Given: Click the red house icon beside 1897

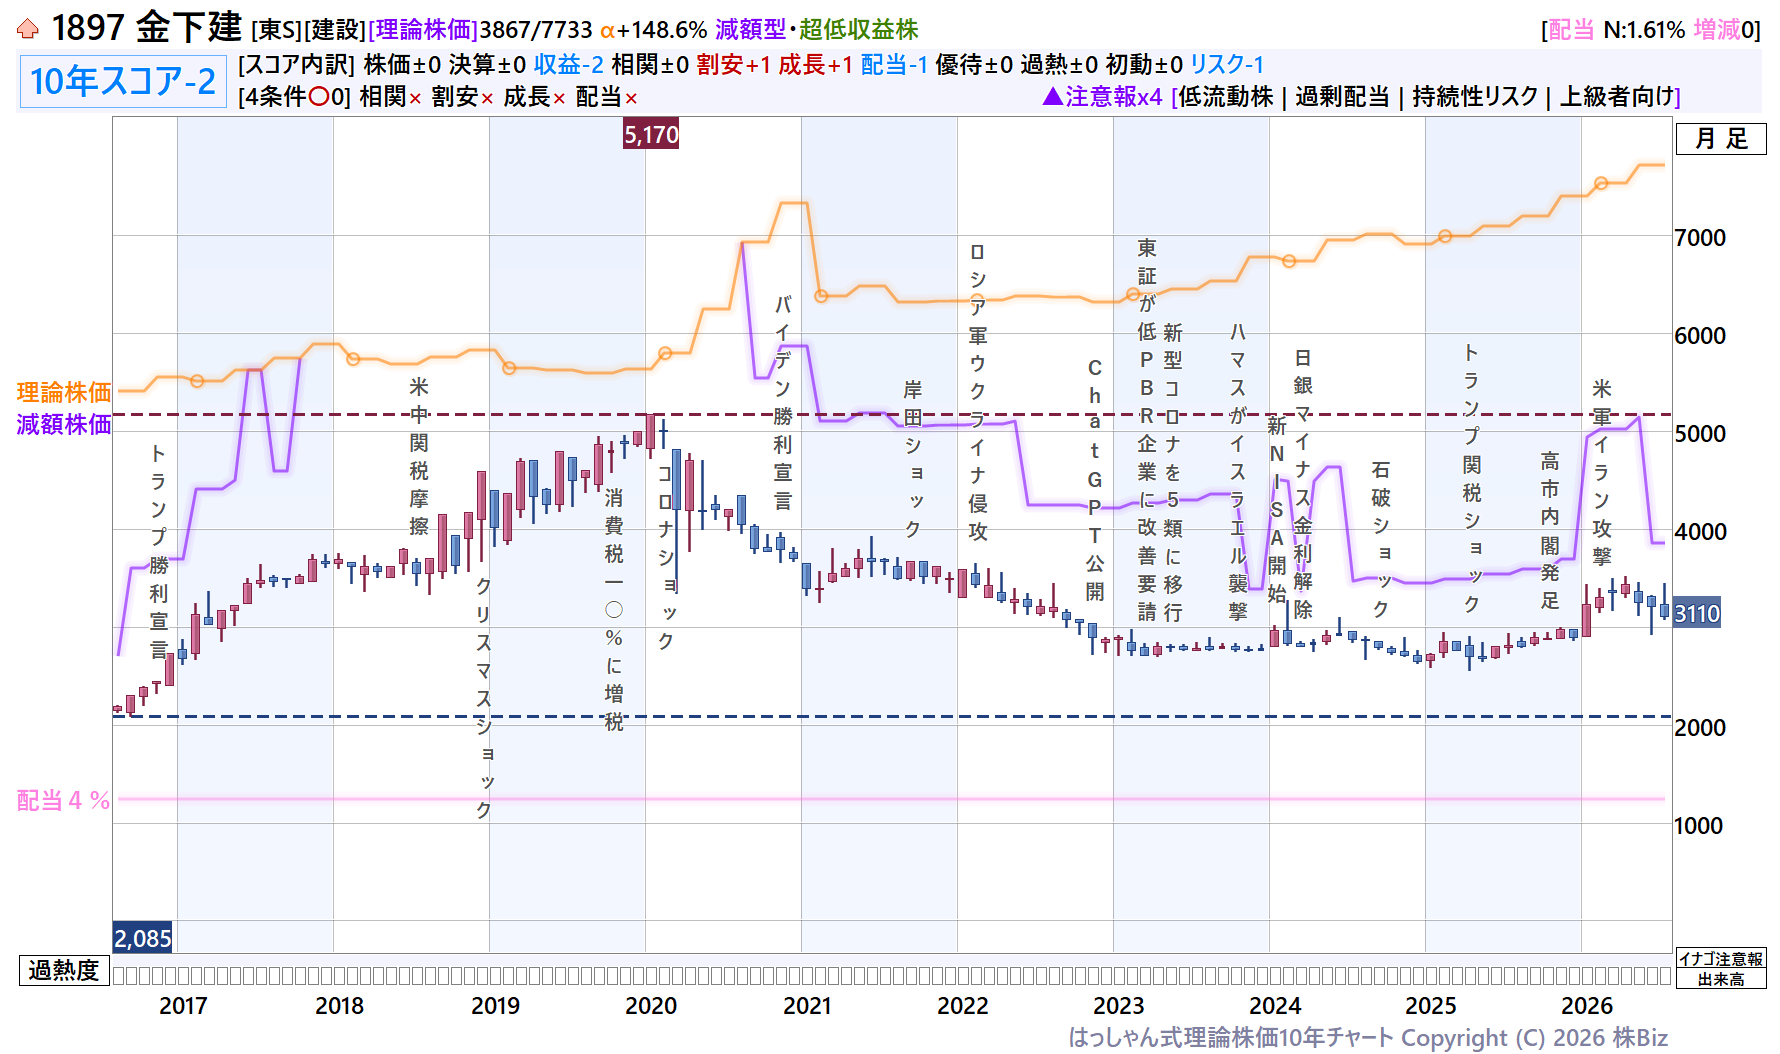Looking at the screenshot, I should click(x=28, y=29).
